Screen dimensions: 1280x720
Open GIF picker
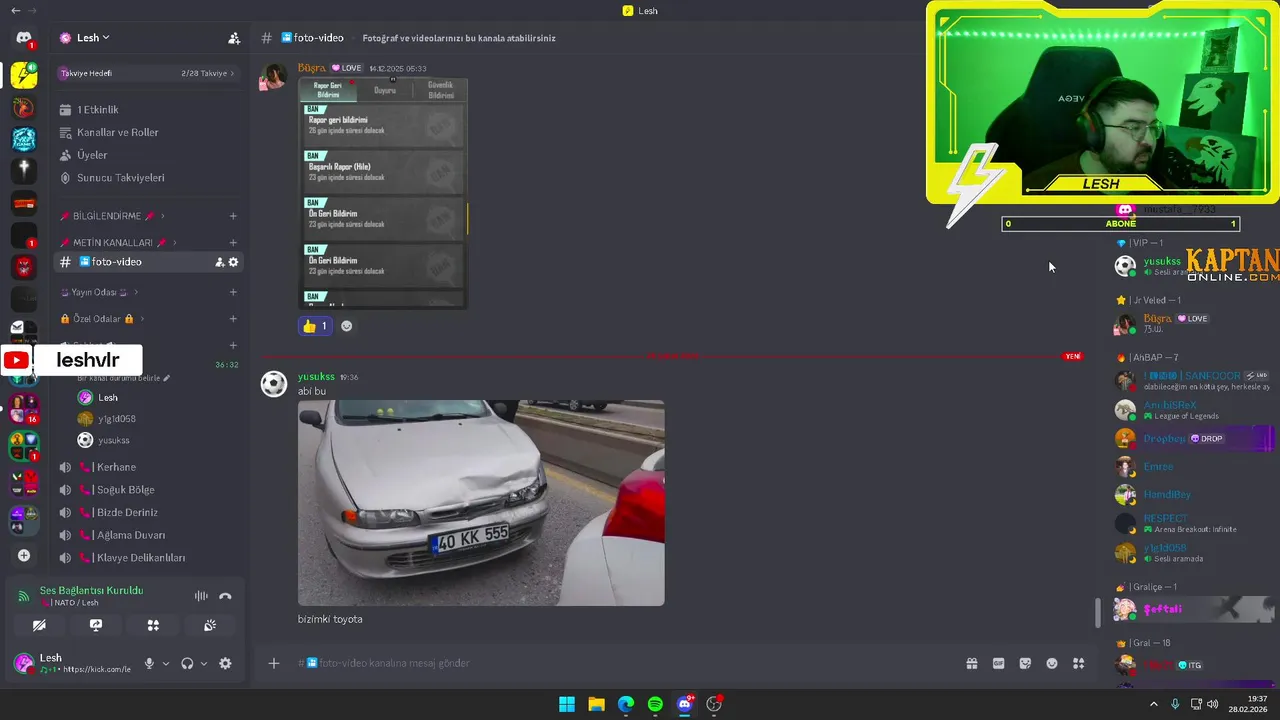point(998,663)
